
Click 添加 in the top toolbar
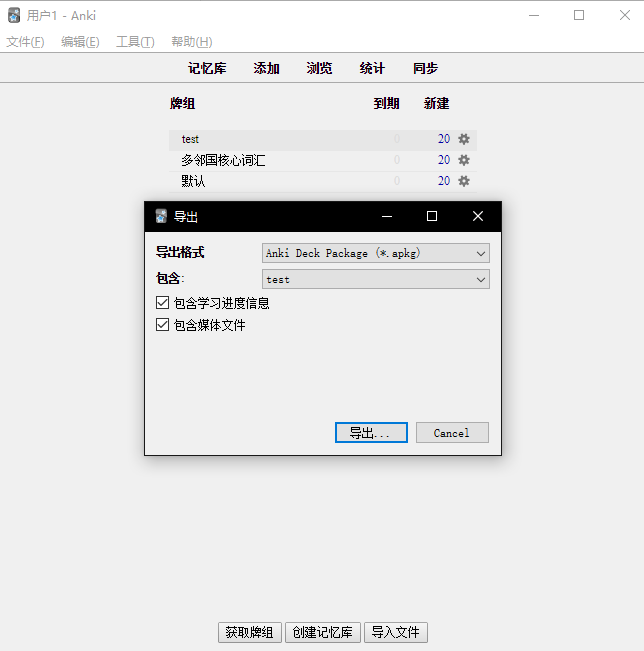[x=267, y=68]
